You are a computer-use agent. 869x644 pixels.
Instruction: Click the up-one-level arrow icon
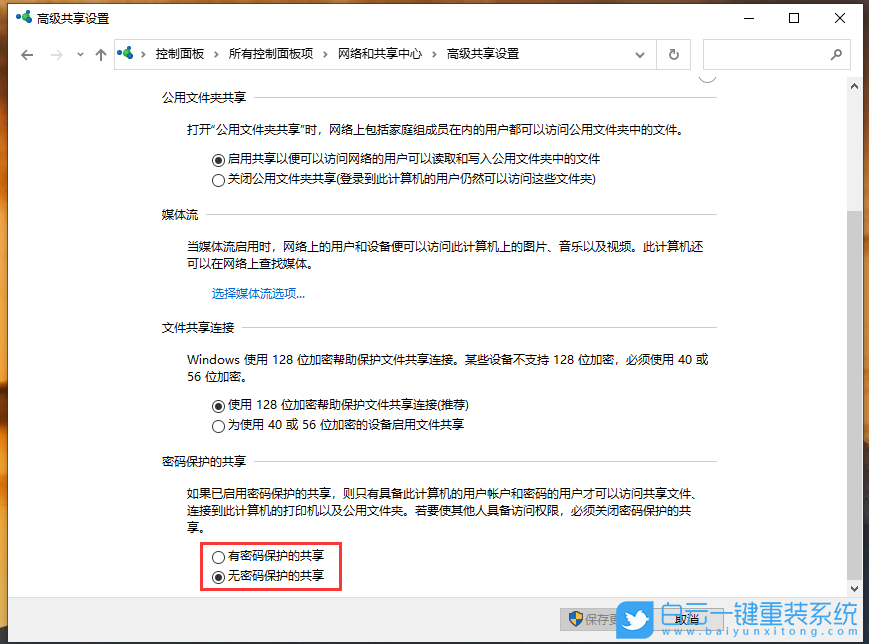[102, 55]
